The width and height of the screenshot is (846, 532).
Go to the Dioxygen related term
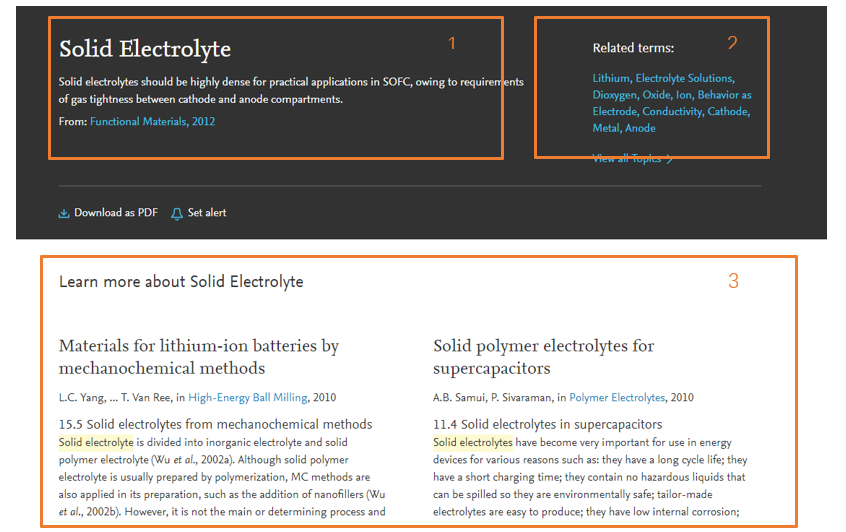coord(614,95)
